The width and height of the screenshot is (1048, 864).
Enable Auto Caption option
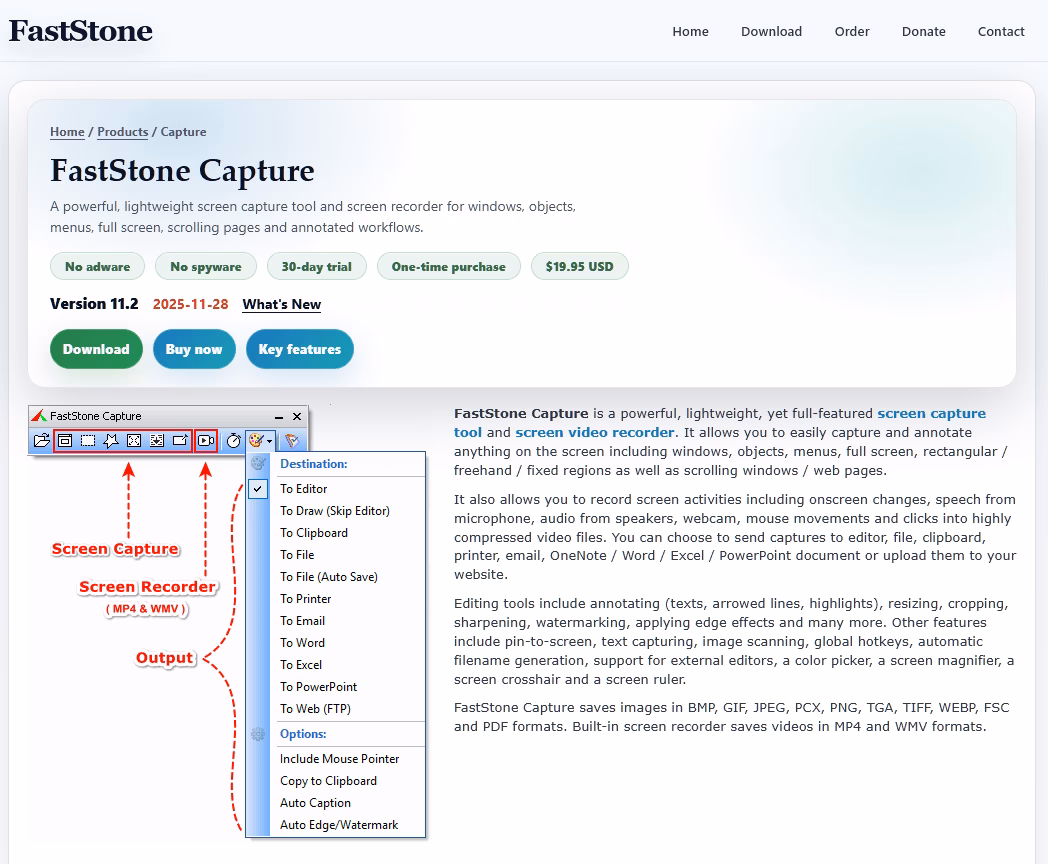[x=315, y=803]
